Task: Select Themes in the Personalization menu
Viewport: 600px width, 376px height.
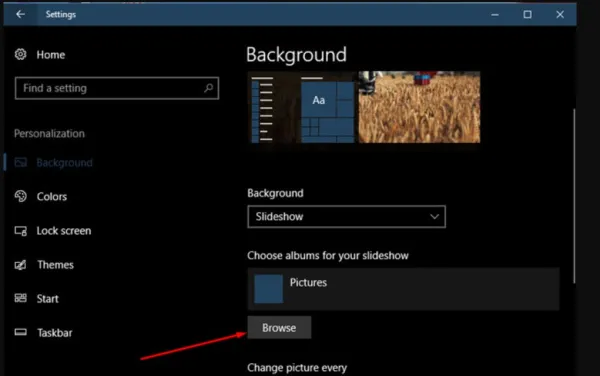Action: (55, 265)
